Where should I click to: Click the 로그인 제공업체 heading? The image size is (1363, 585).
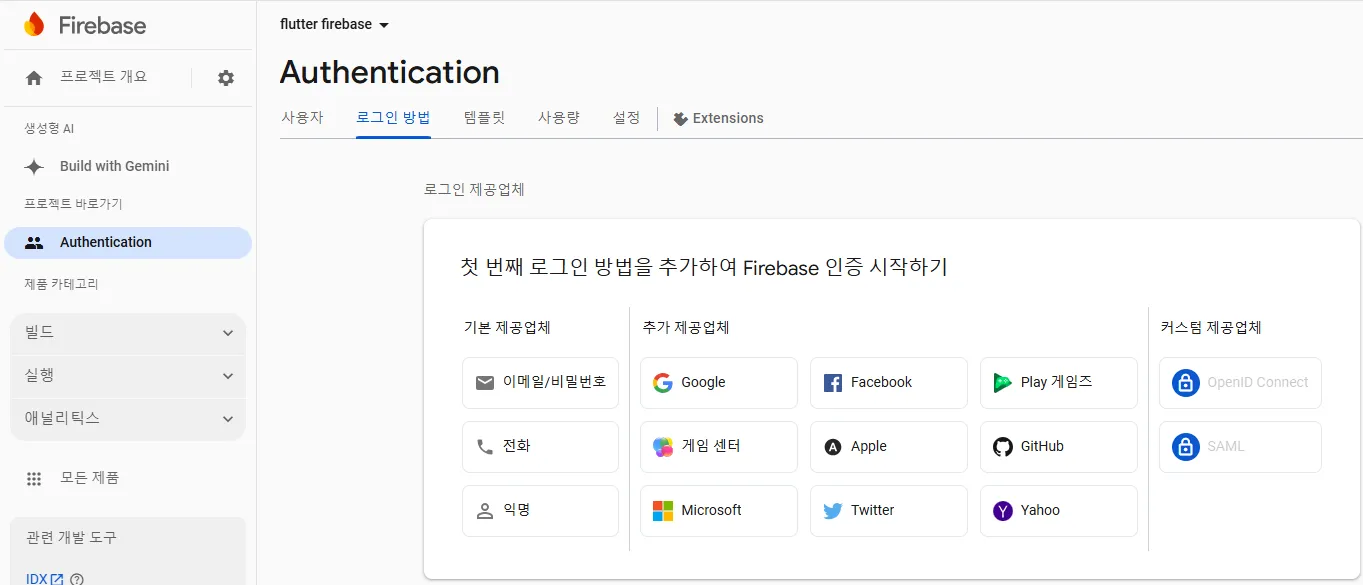click(x=474, y=189)
